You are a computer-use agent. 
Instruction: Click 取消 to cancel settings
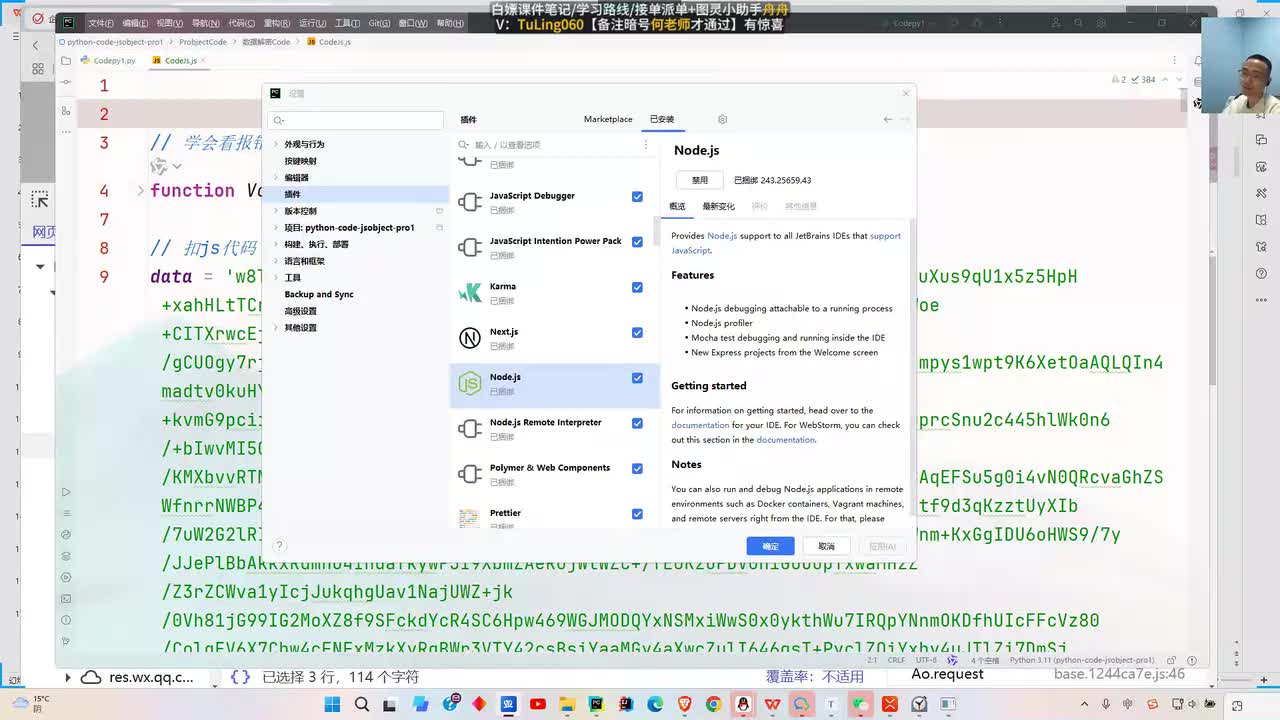click(x=826, y=546)
